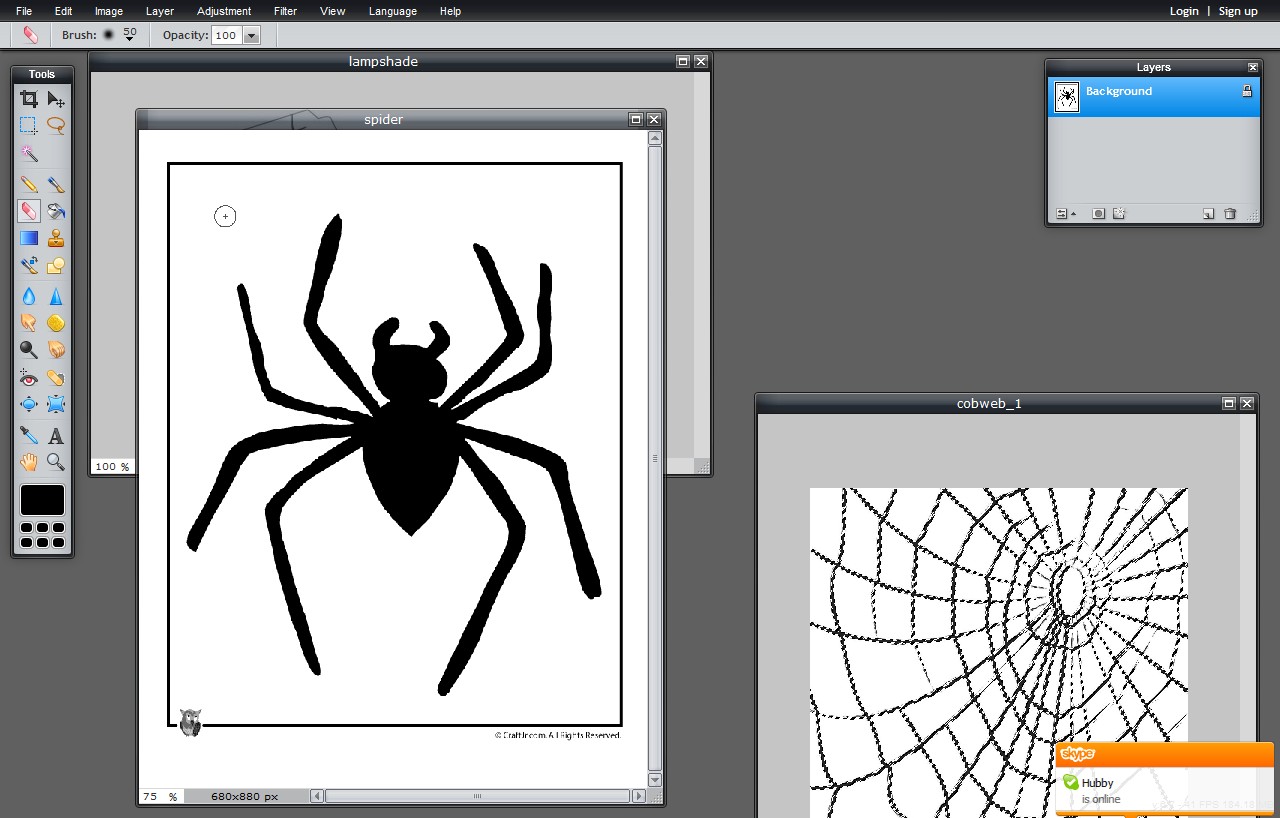Open the Filter menu
Image resolution: width=1280 pixels, height=818 pixels.
[x=285, y=11]
